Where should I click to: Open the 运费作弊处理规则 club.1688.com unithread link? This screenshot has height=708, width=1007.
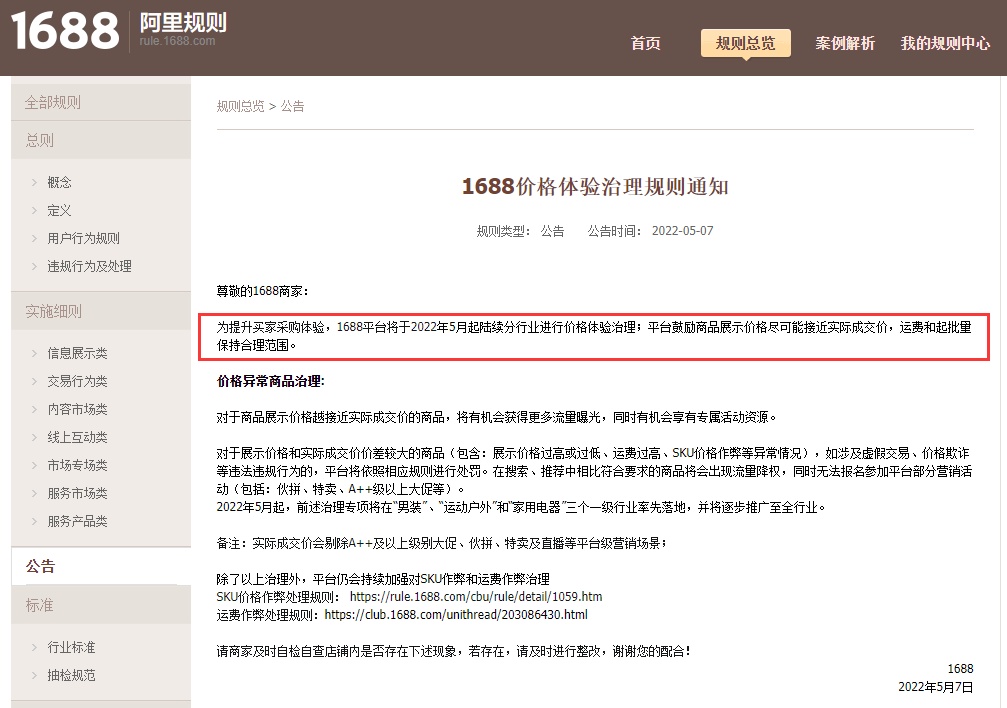point(456,615)
